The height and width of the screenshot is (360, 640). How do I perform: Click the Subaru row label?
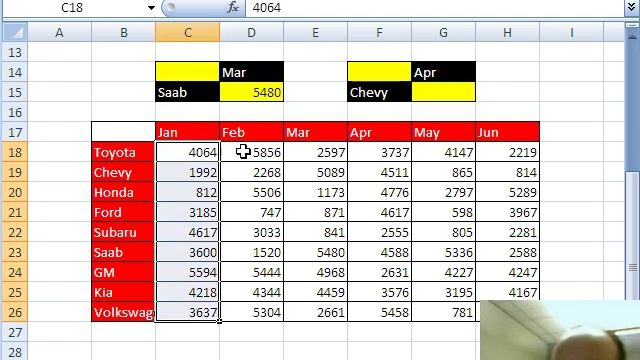click(124, 232)
